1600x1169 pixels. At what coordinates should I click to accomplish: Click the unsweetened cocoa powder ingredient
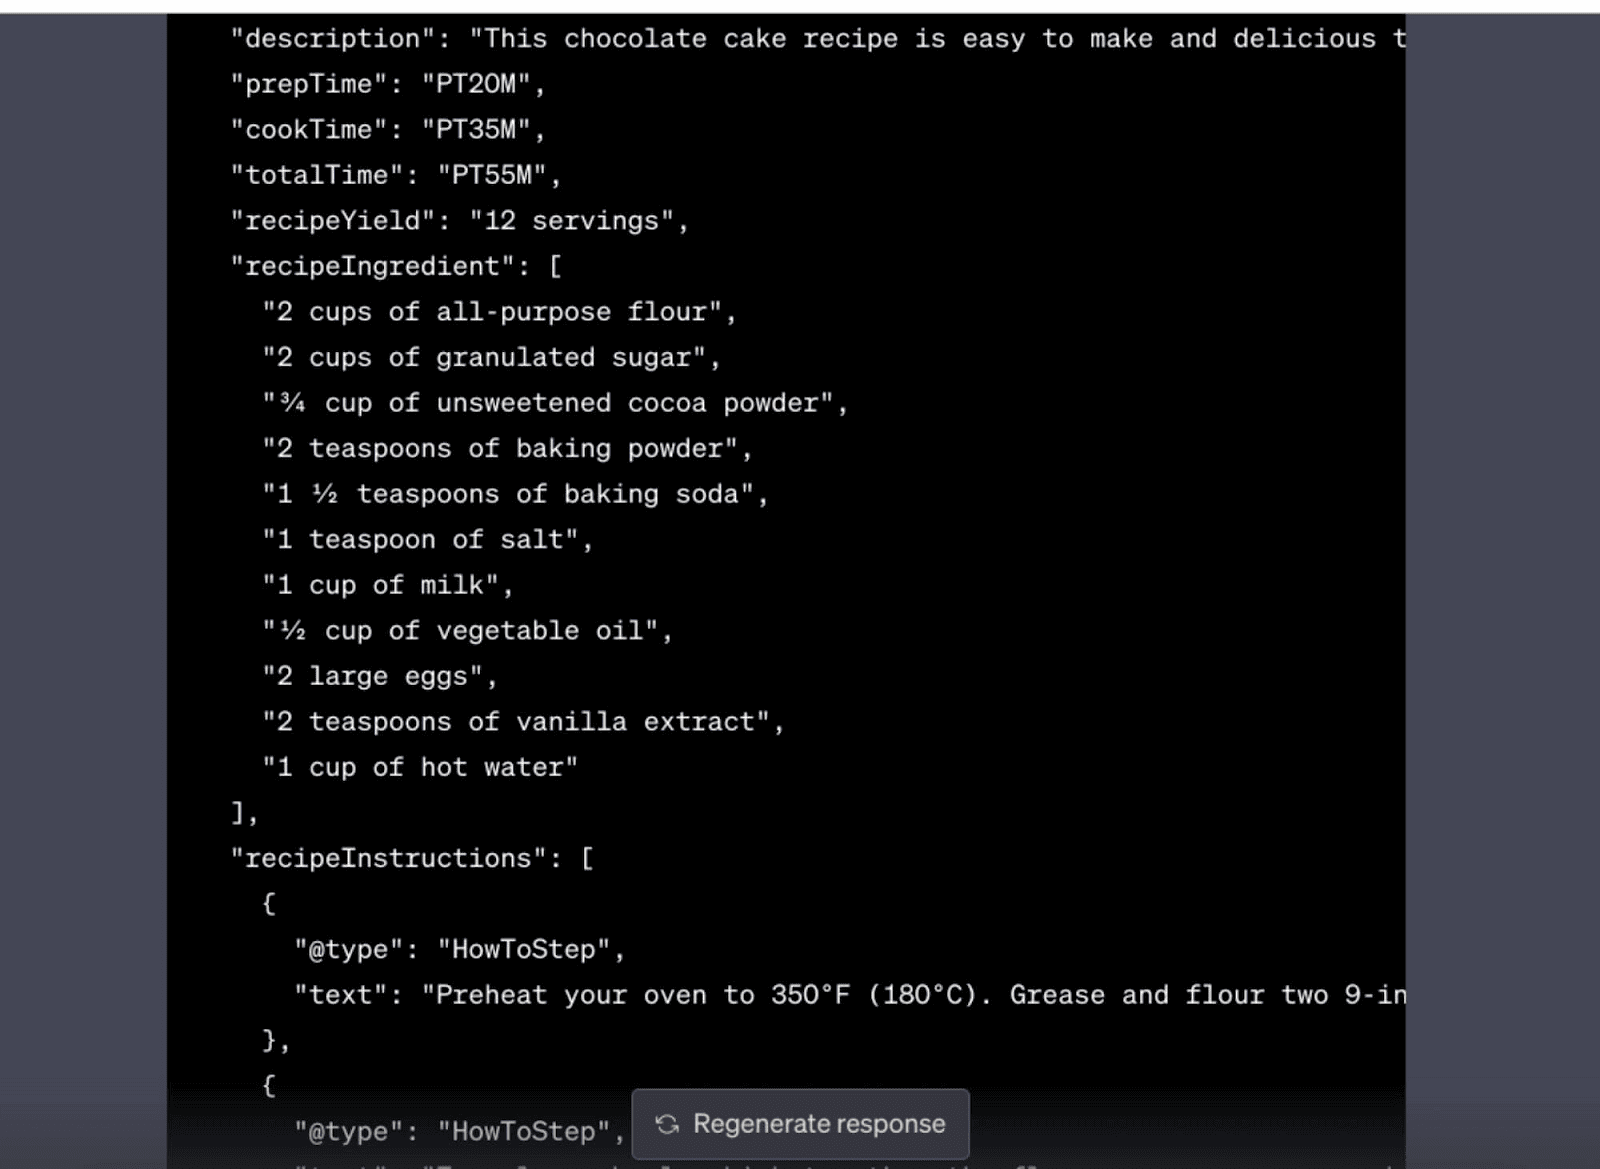pos(555,403)
